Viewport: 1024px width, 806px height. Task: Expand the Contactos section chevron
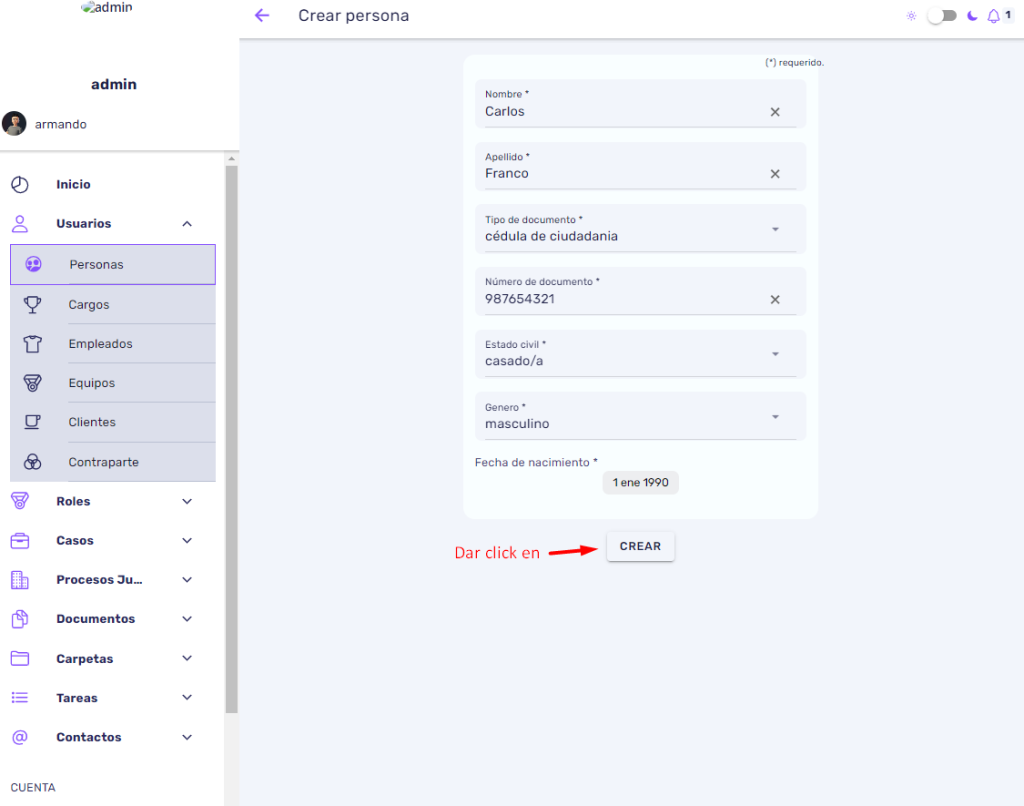click(x=187, y=737)
